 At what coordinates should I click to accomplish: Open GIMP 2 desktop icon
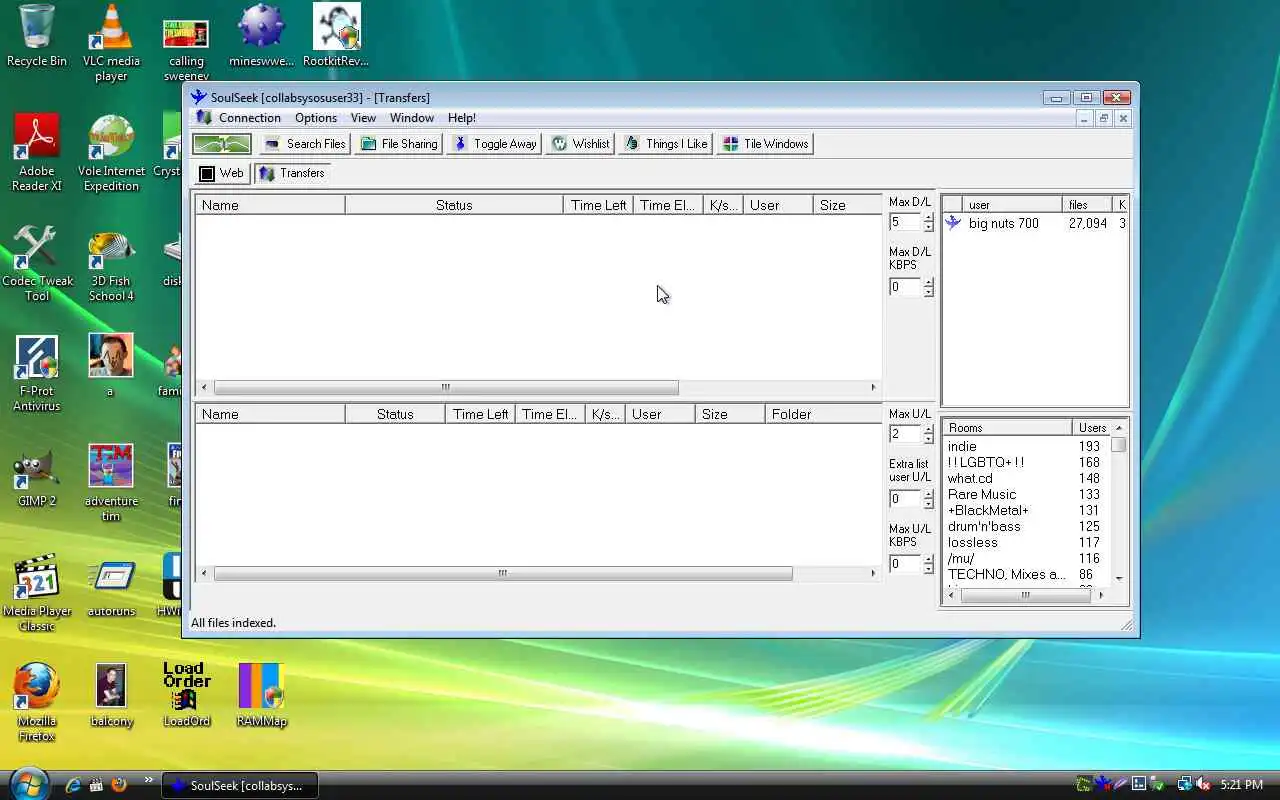(37, 476)
